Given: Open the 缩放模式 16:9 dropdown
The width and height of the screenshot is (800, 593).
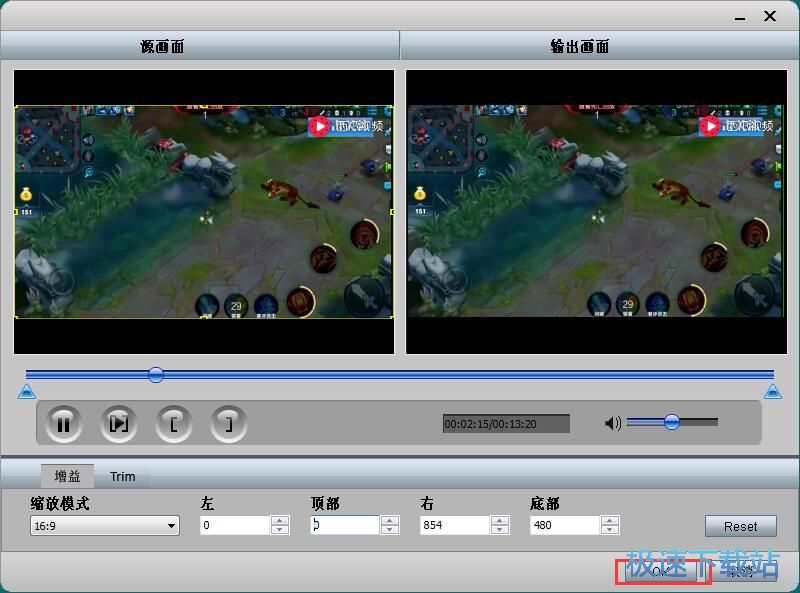Looking at the screenshot, I should click(x=105, y=526).
